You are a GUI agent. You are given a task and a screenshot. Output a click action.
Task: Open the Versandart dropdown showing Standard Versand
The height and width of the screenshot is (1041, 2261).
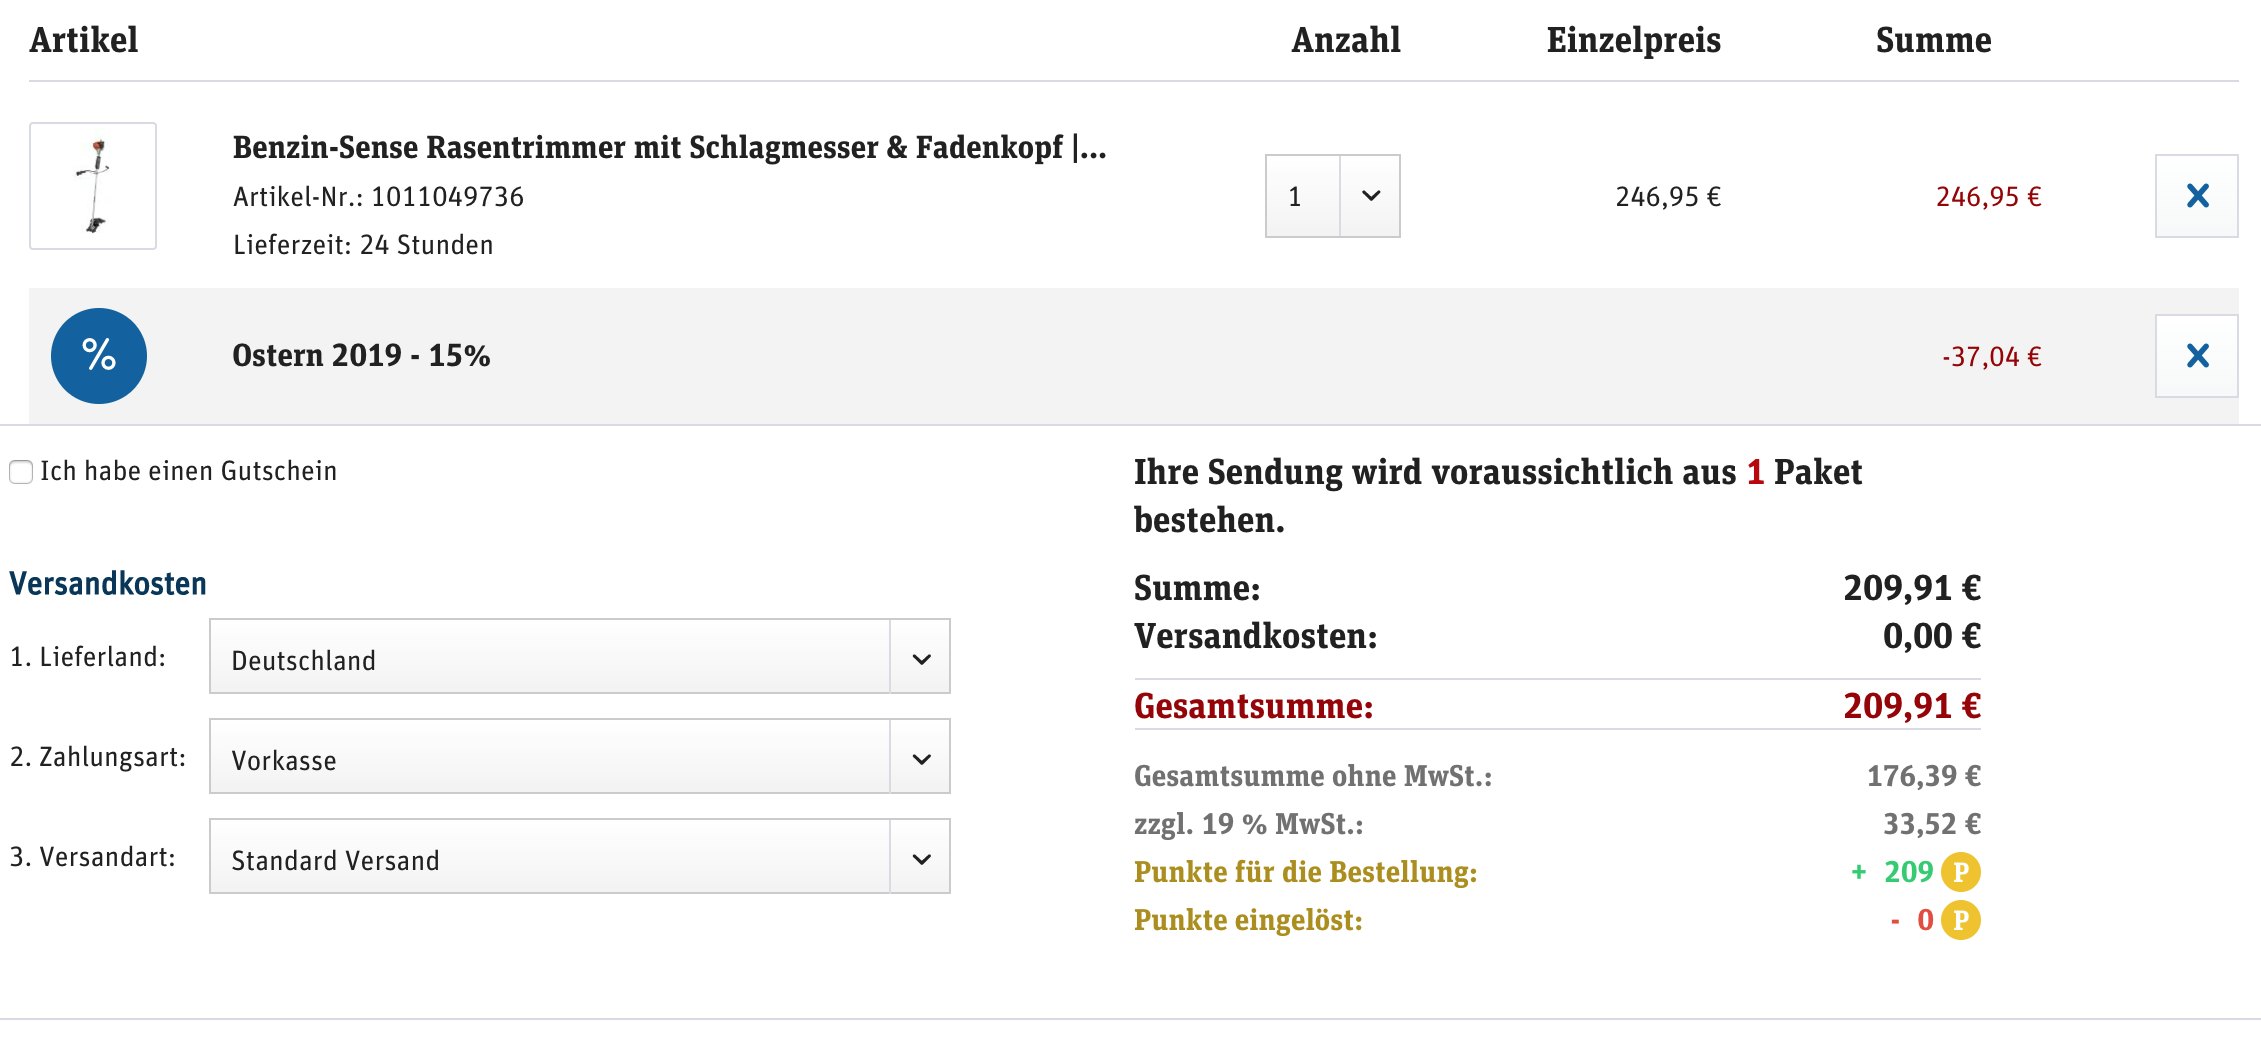[579, 857]
